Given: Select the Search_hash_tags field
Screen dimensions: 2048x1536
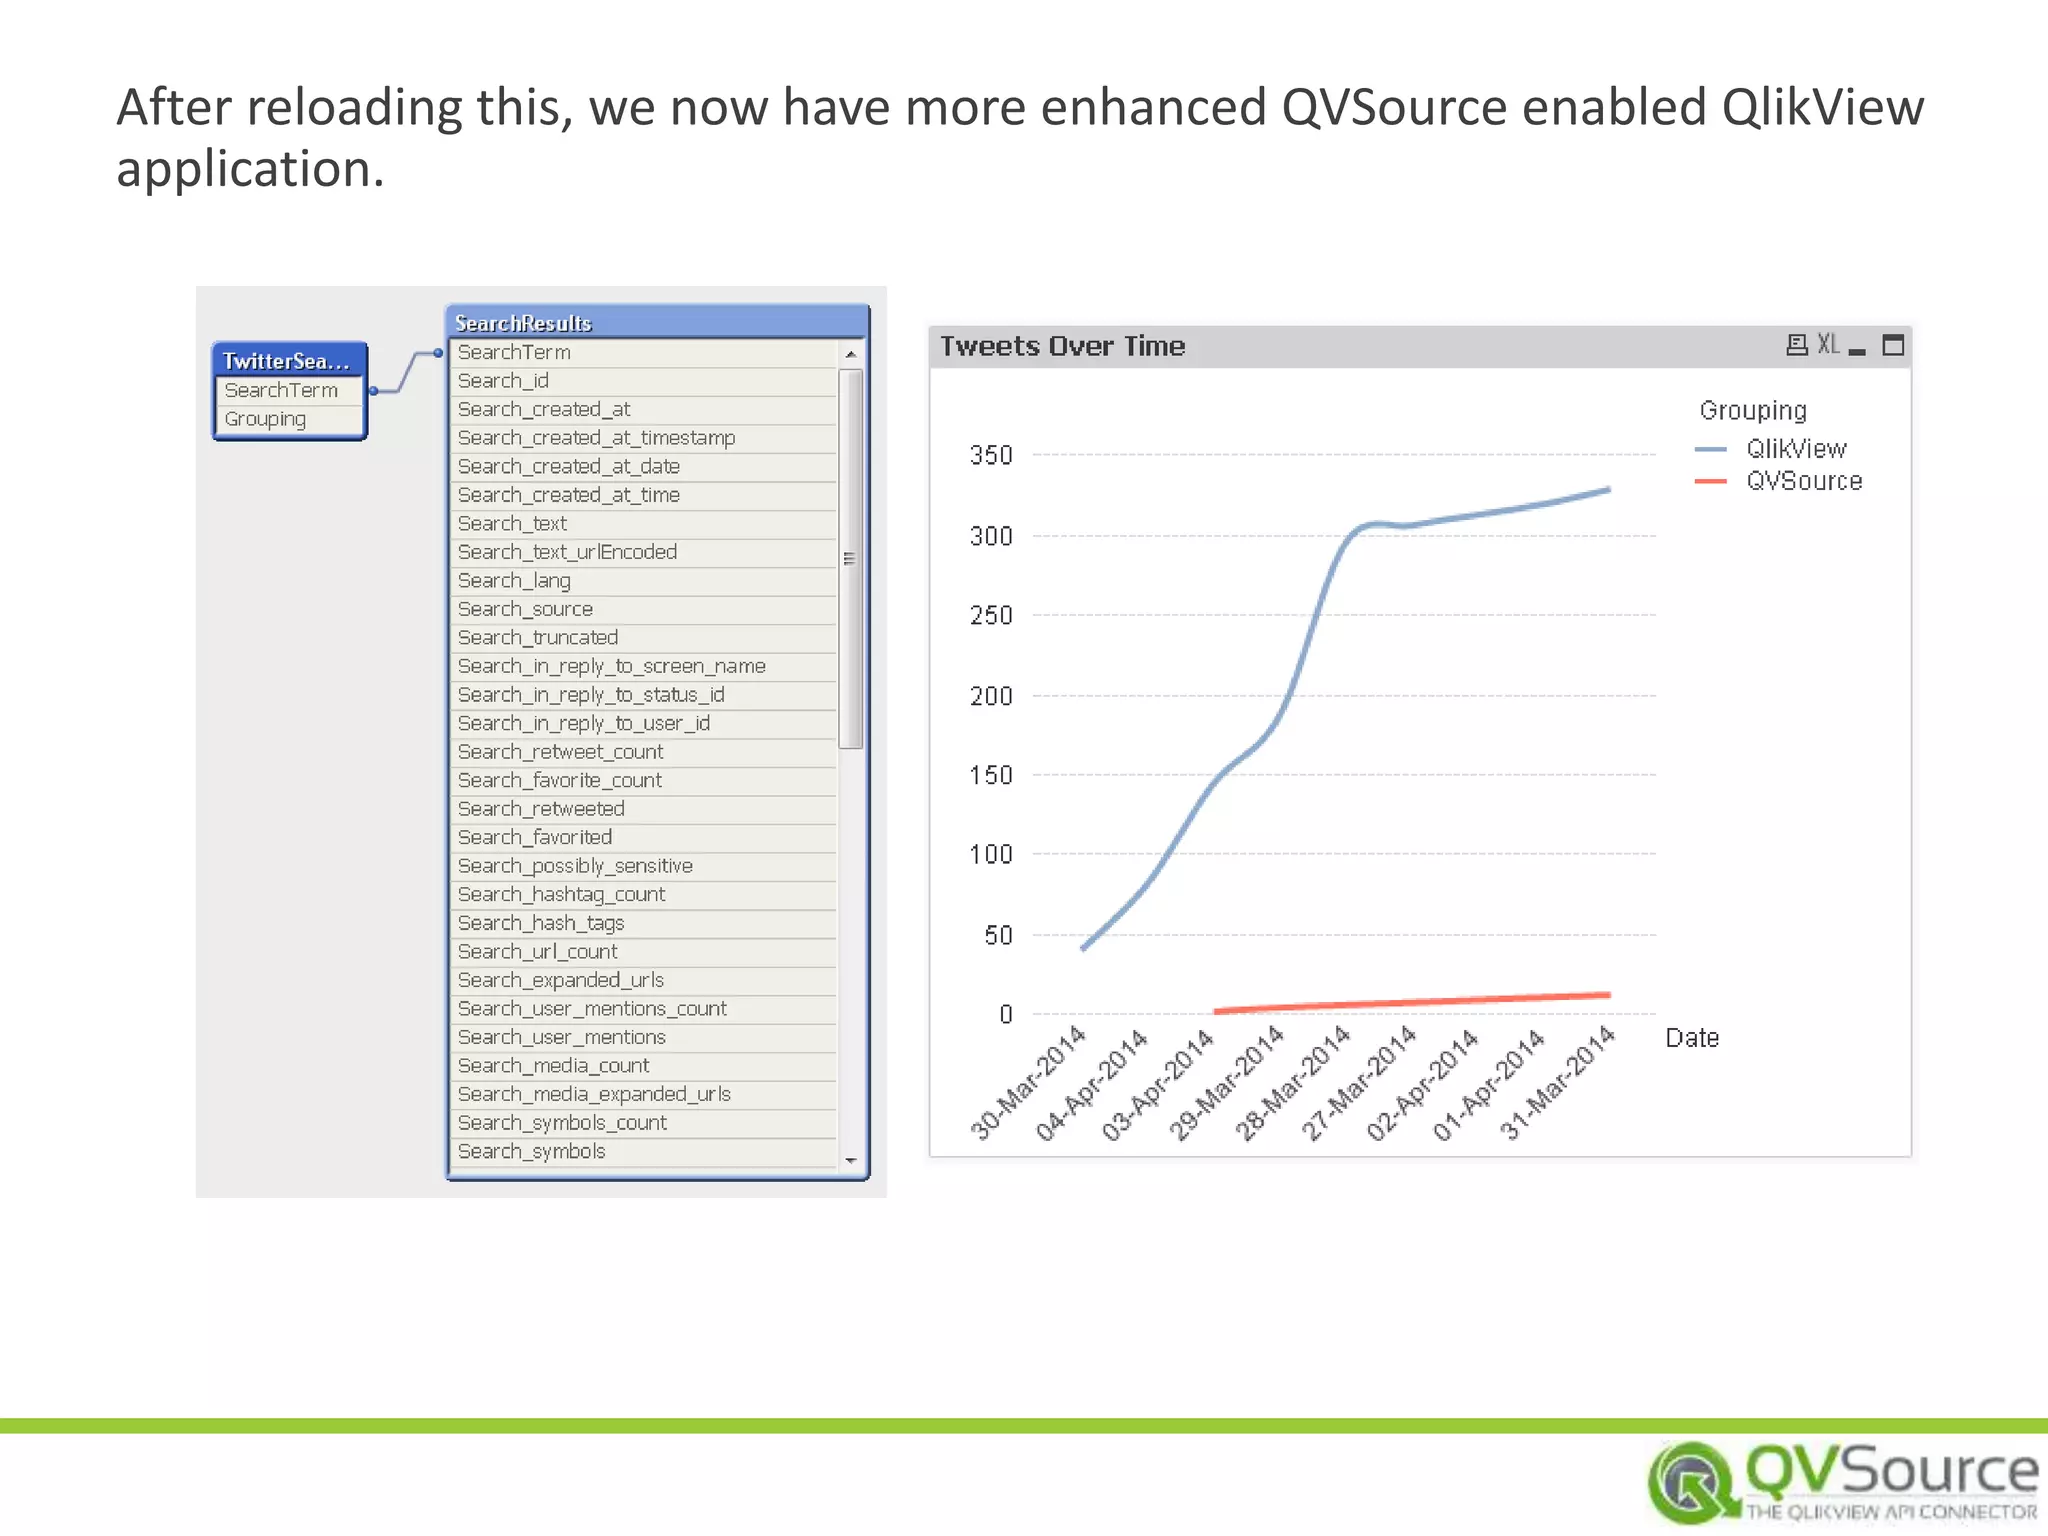Looking at the screenshot, I should 643,923.
